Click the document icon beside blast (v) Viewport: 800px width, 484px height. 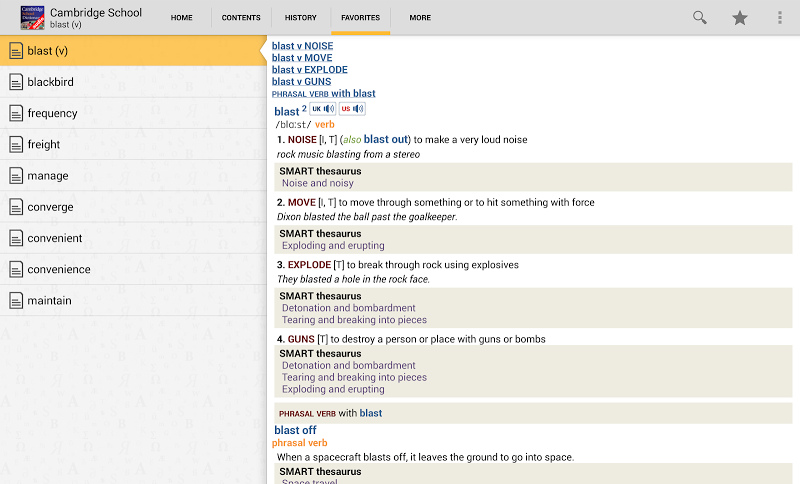point(16,50)
